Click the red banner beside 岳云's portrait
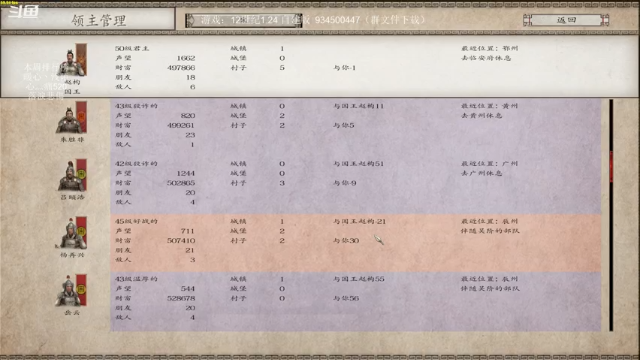The width and height of the screenshot is (640, 360). coord(82,290)
